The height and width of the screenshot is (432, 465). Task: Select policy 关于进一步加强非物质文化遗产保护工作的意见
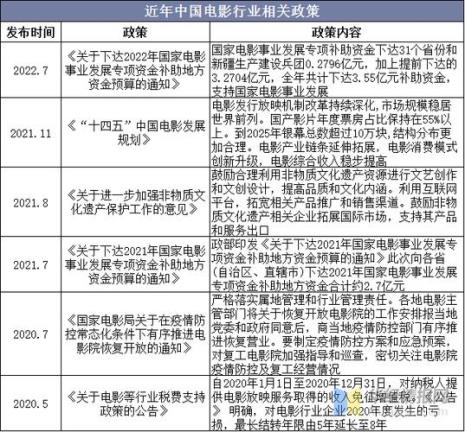point(135,202)
